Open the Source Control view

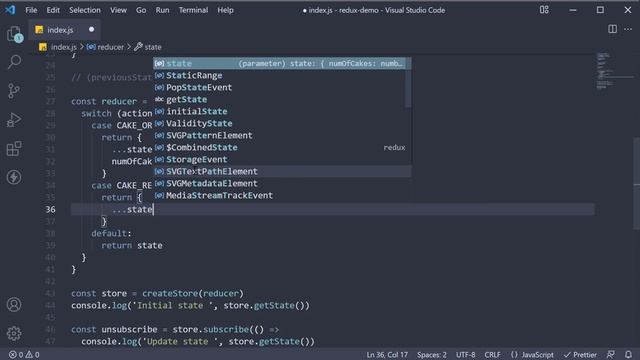click(x=14, y=90)
